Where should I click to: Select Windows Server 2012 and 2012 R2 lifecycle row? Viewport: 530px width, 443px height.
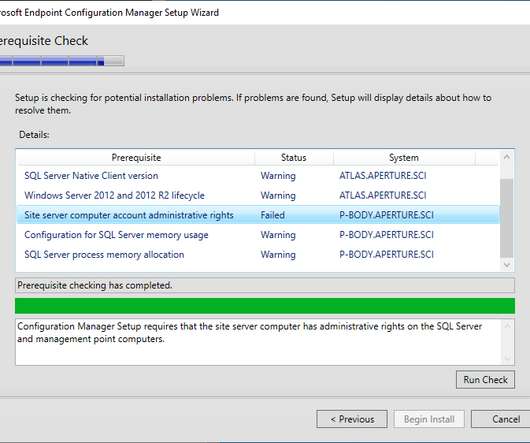coord(258,195)
